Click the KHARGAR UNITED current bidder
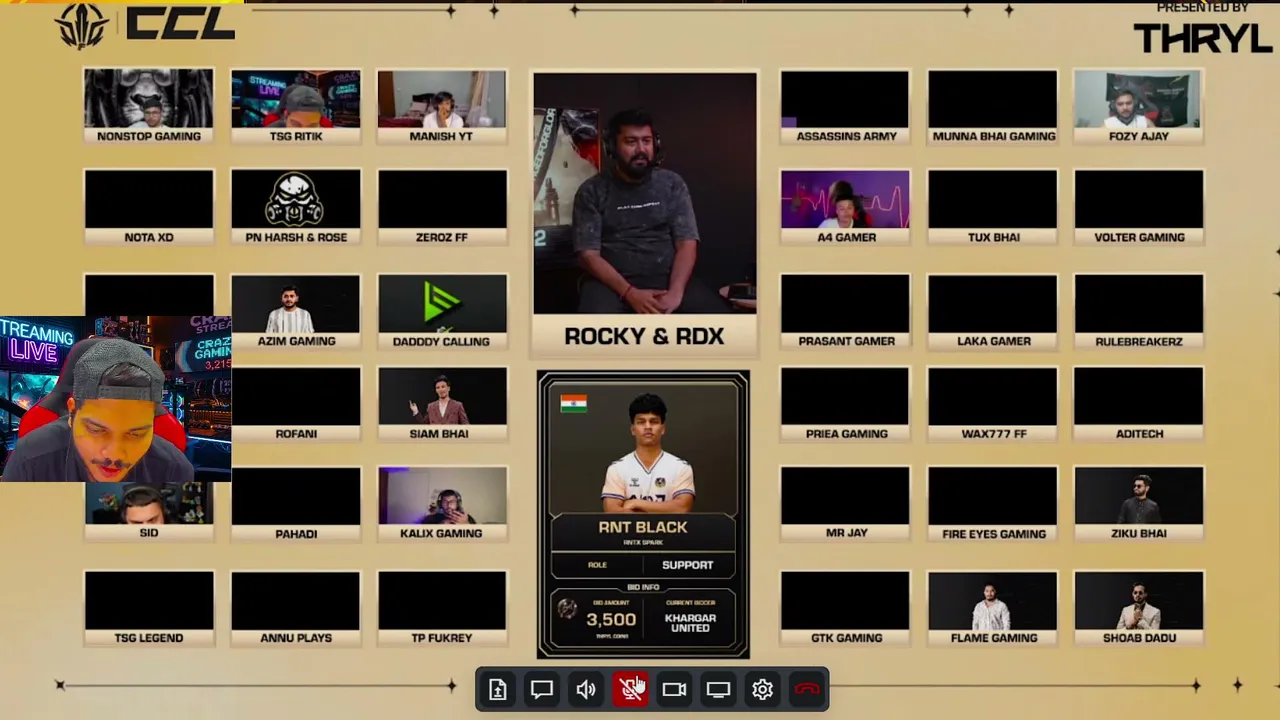Viewport: 1280px width, 720px height. point(690,623)
